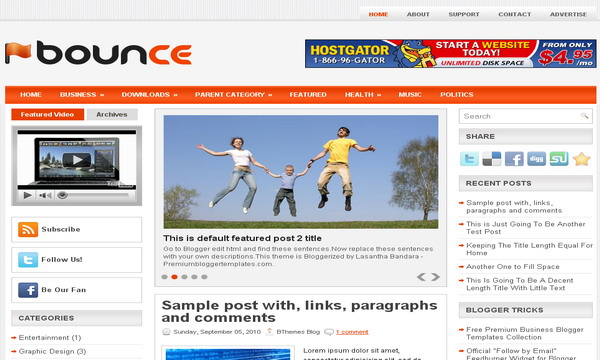Click the '1 comment' link
Screen dimensions: 600x360
[352, 332]
